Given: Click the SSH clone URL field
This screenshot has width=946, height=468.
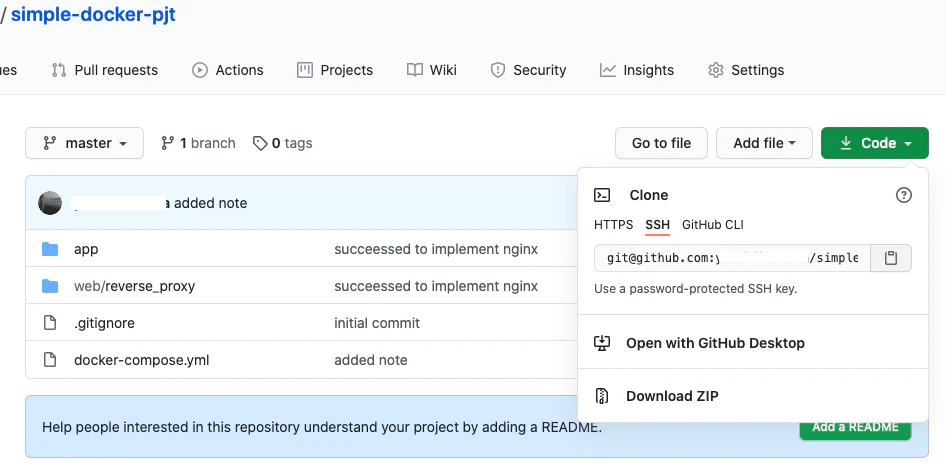Looking at the screenshot, I should (x=732, y=258).
